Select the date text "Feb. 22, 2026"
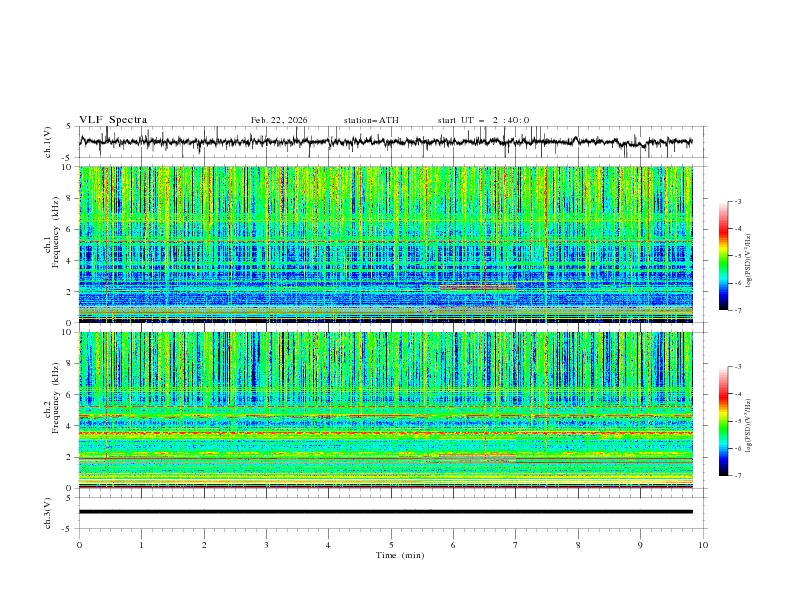This screenshot has width=792, height=612. pos(279,120)
